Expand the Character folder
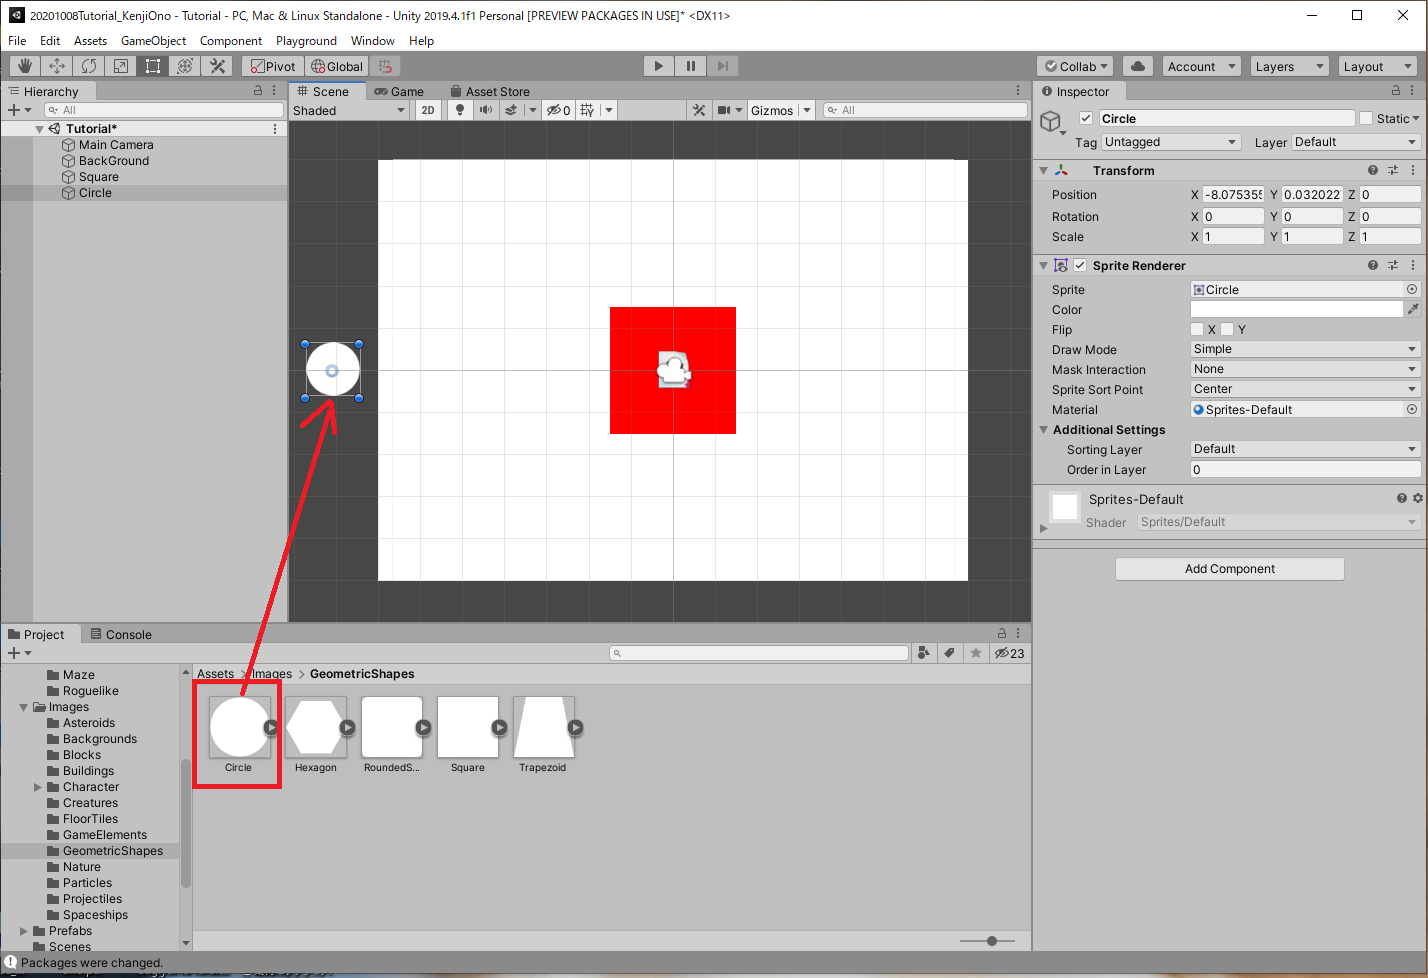 click(38, 787)
